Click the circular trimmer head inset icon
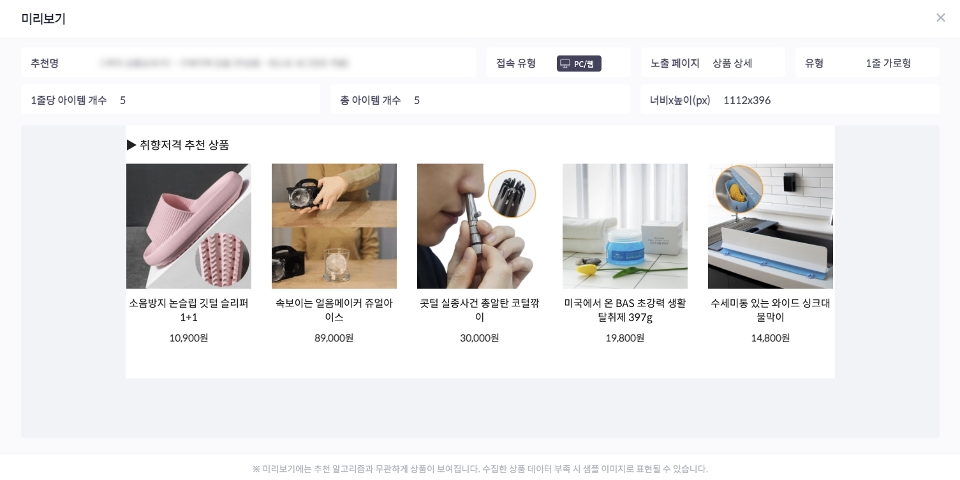Viewport: 960px width, 480px height. [512, 193]
